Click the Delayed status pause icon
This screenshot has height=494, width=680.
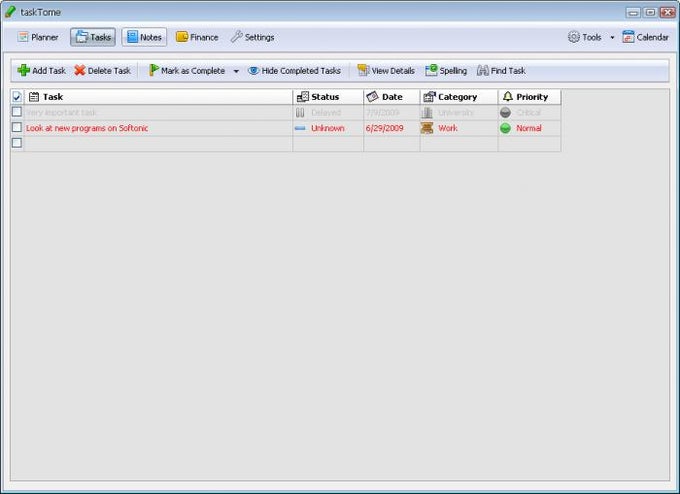(x=300, y=113)
